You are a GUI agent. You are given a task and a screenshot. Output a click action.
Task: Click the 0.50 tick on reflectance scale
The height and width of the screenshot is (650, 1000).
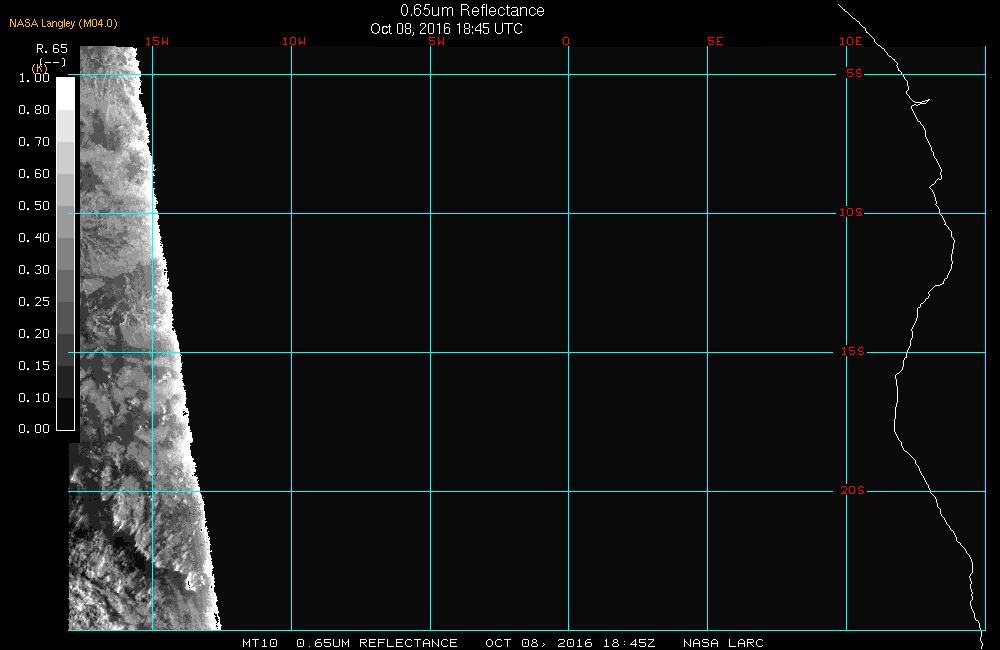pyautogui.click(x=34, y=206)
